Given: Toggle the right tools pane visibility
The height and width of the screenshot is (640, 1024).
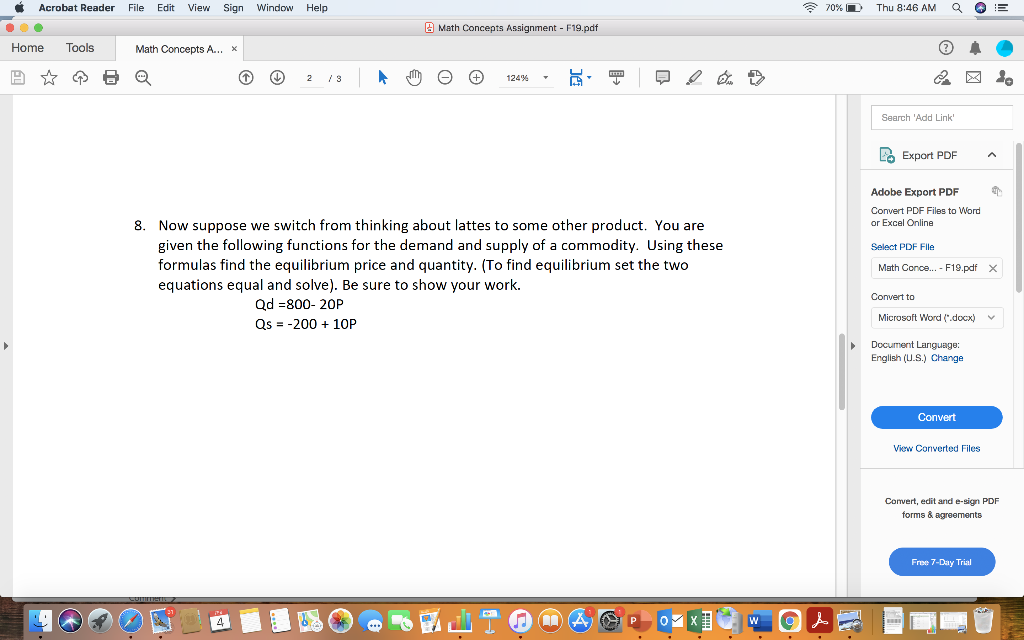Looking at the screenshot, I should [x=851, y=345].
